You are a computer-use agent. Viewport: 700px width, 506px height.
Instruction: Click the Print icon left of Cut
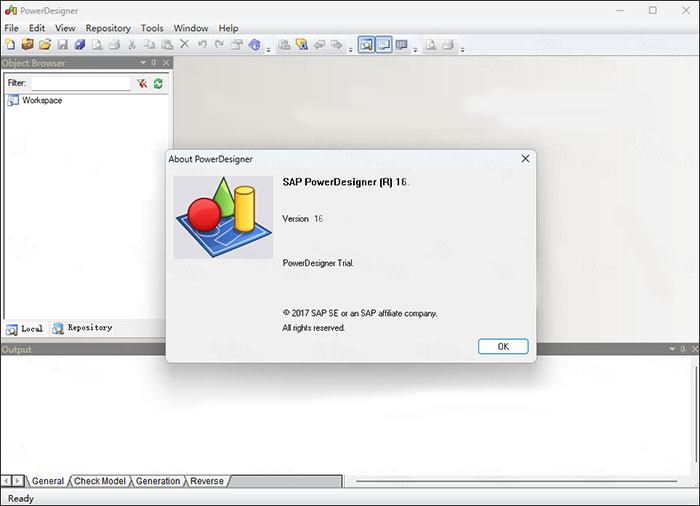click(115, 45)
